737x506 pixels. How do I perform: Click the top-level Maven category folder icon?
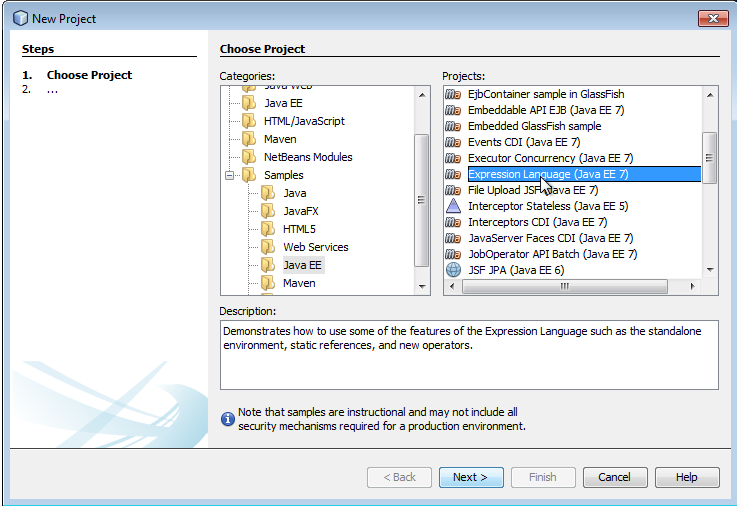click(x=249, y=139)
